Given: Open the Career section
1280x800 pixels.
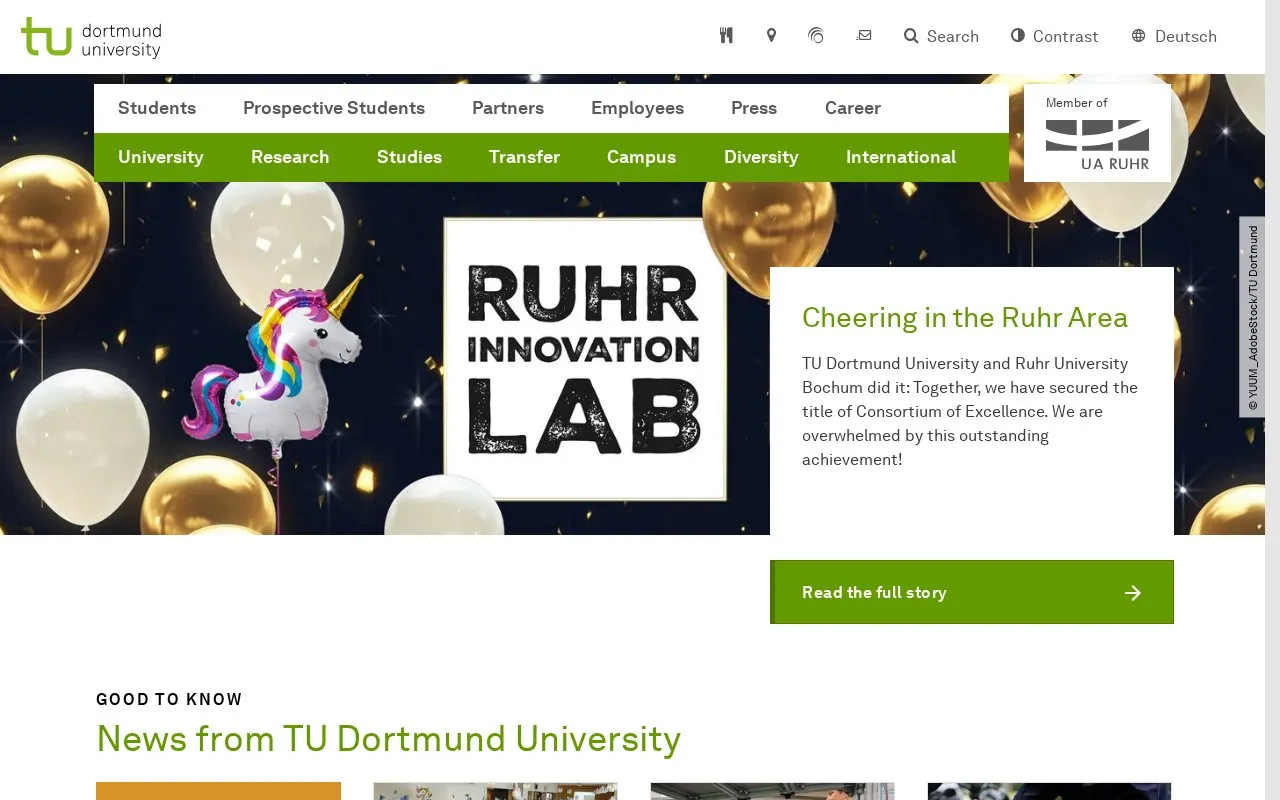Looking at the screenshot, I should click(853, 108).
